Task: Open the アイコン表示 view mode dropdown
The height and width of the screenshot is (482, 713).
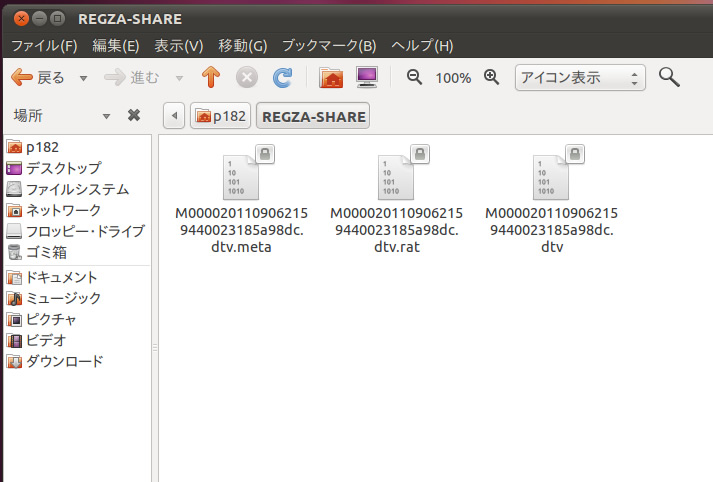Action: pos(580,78)
